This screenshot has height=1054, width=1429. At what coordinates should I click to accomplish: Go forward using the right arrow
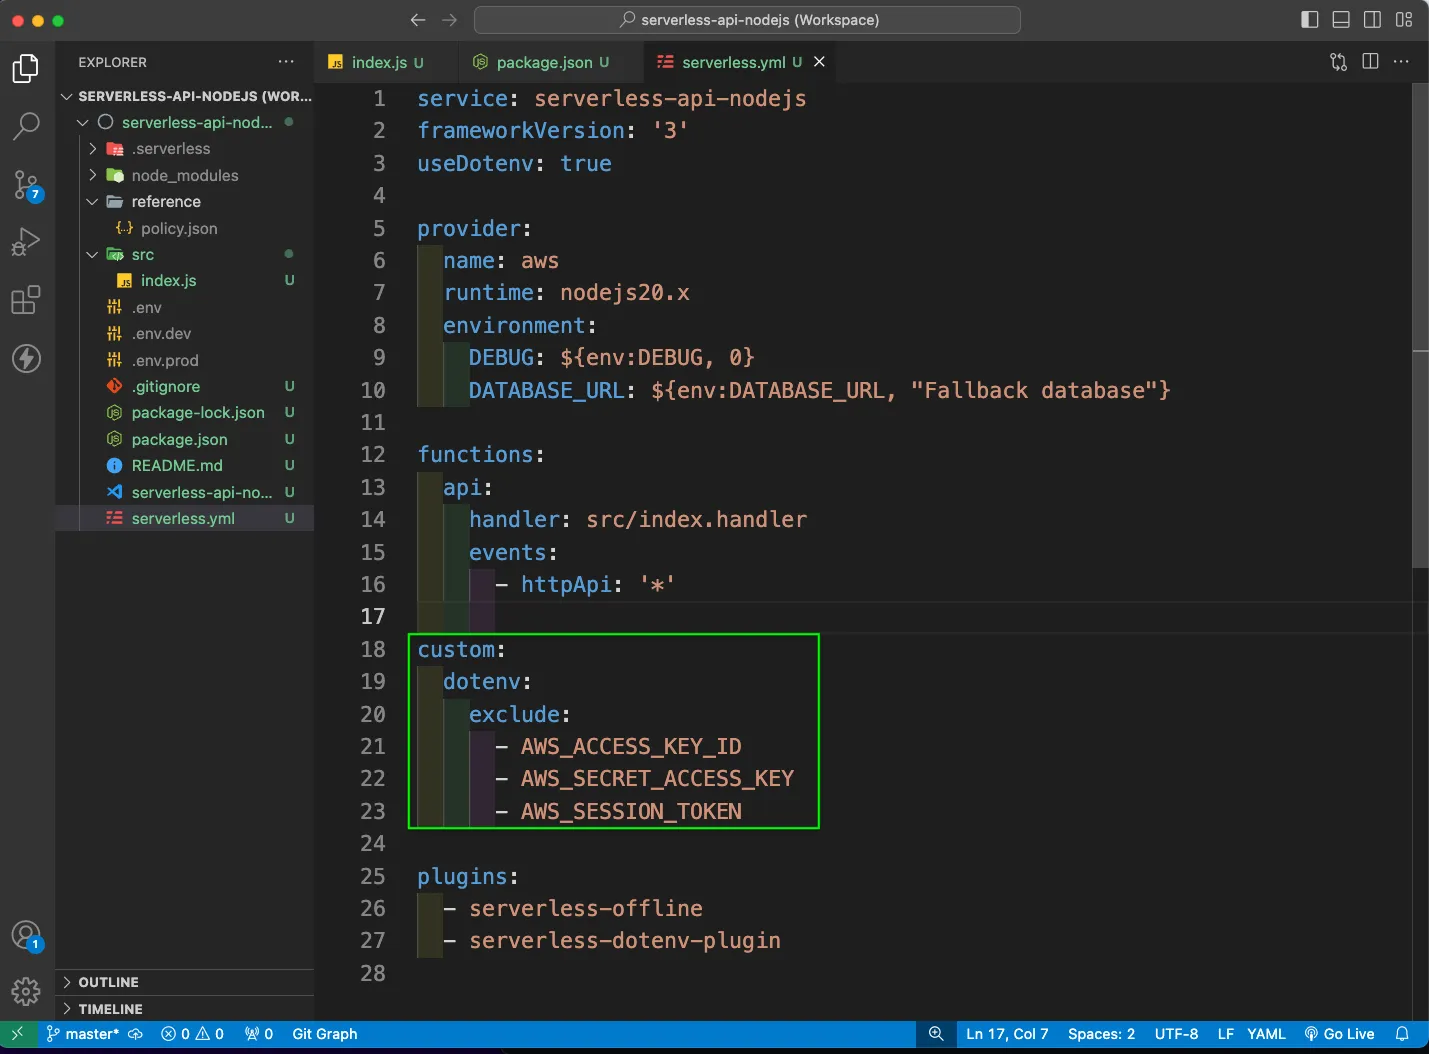450,20
